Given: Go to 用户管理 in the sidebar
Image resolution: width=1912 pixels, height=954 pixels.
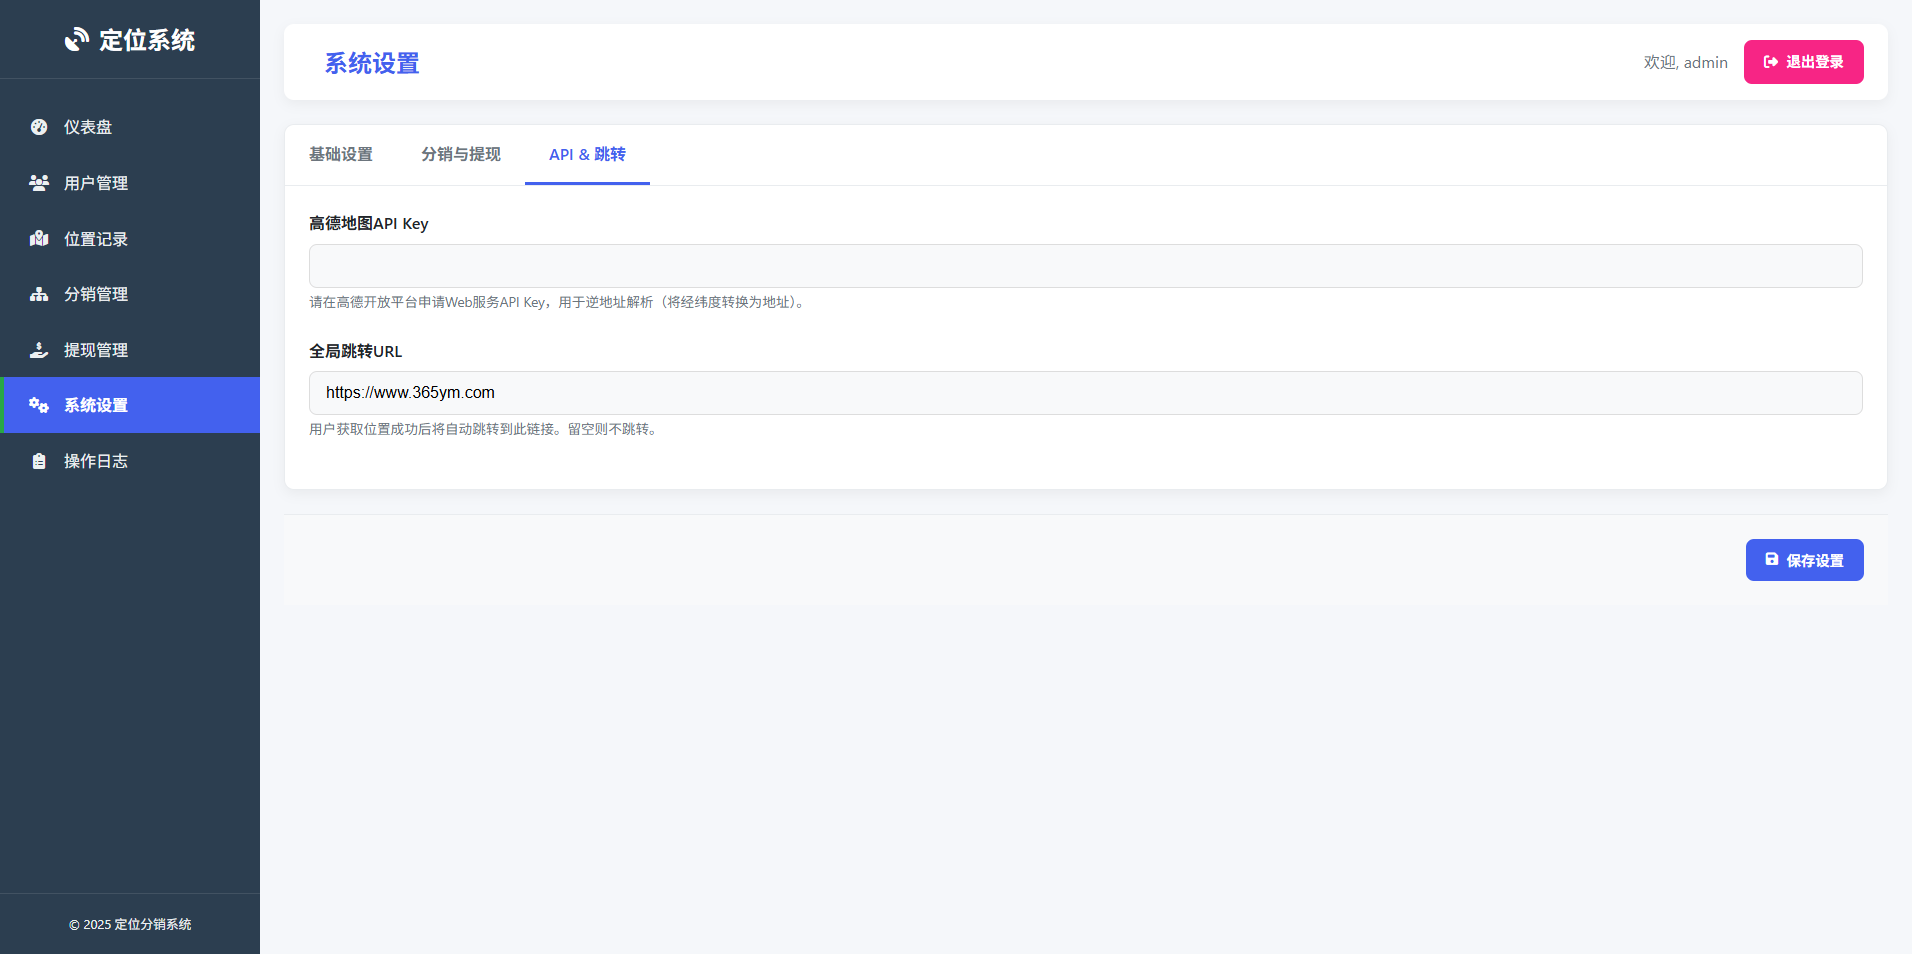Looking at the screenshot, I should (96, 183).
